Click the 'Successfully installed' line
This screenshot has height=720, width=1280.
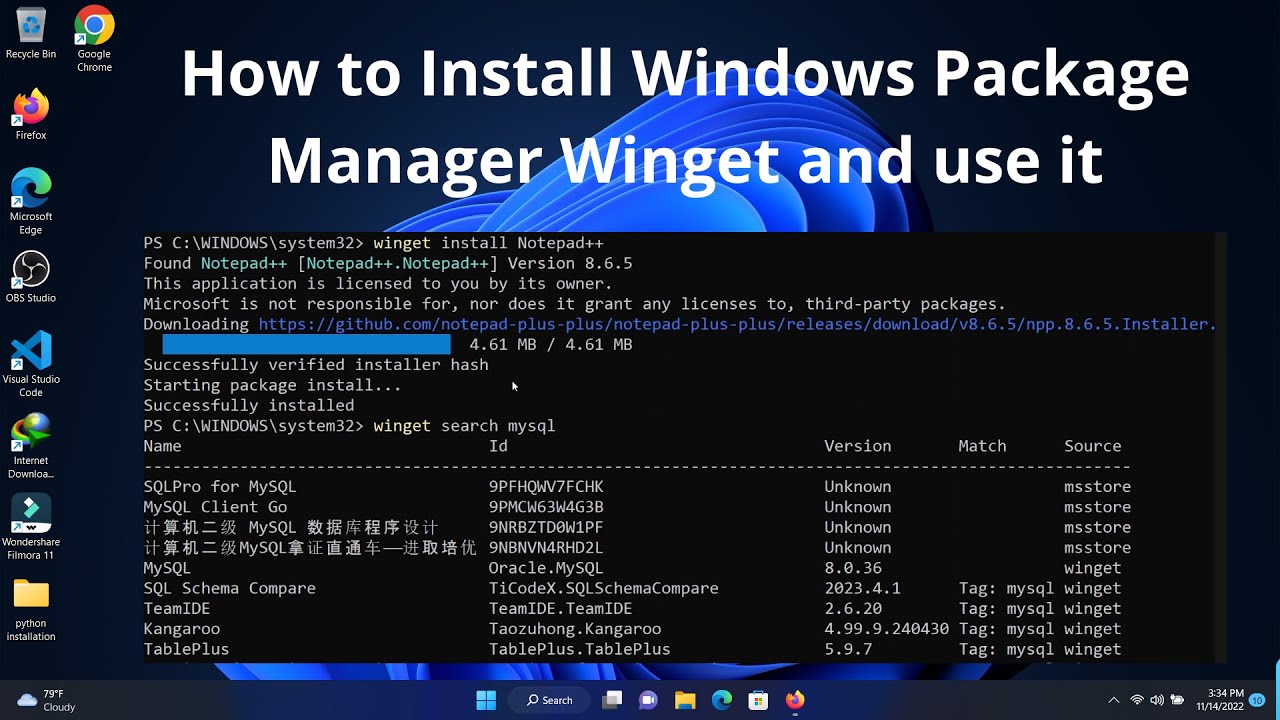[x=248, y=405]
